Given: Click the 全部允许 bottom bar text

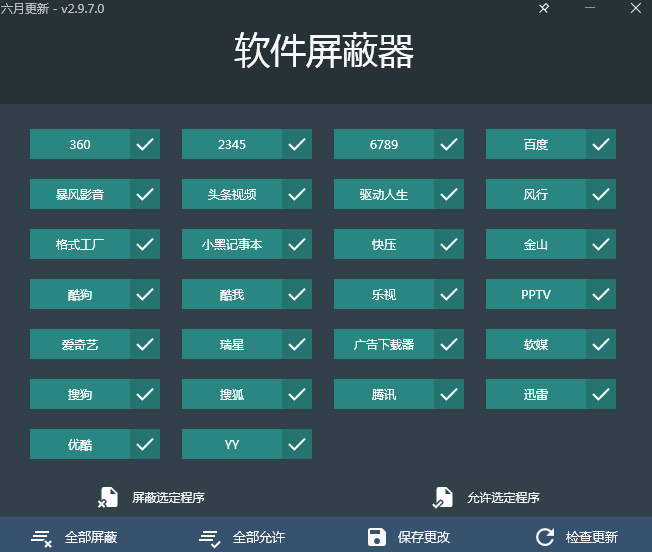Looking at the screenshot, I should pos(259,537).
